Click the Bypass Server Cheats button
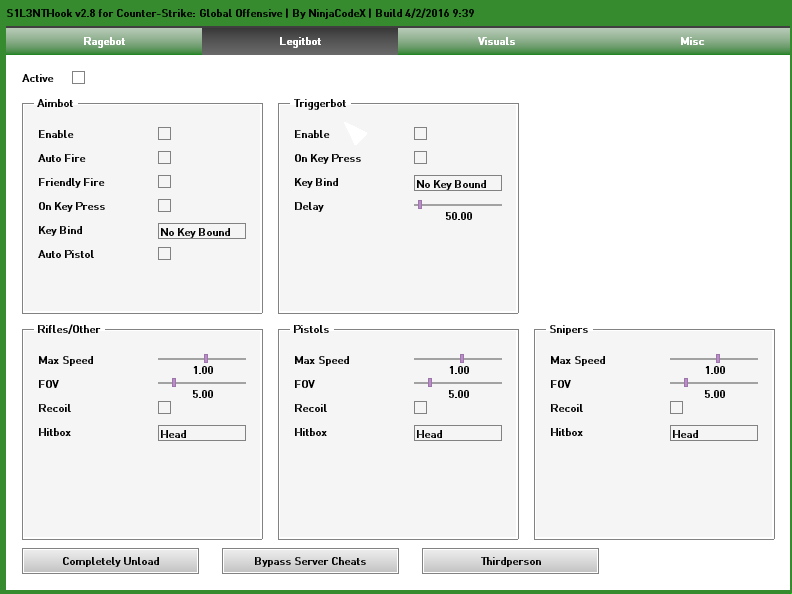Viewport: 792px width, 594px height. [x=310, y=561]
